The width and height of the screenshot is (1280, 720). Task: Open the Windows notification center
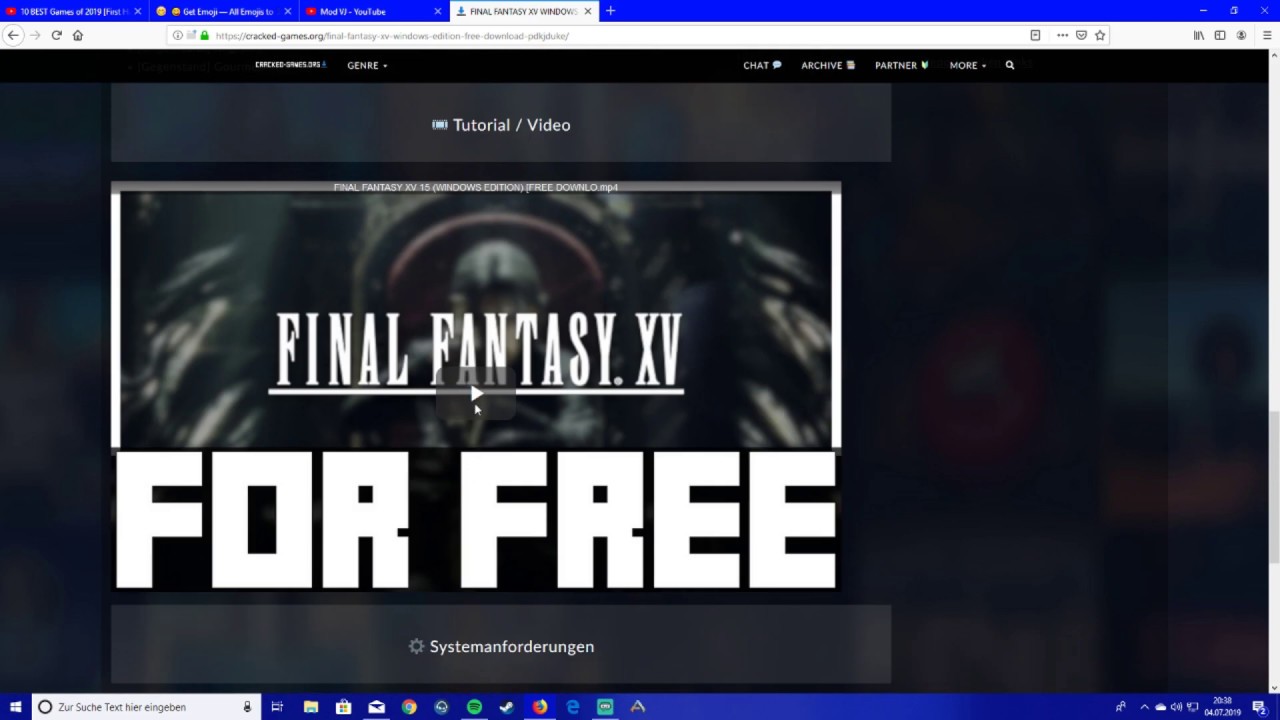coord(1260,707)
